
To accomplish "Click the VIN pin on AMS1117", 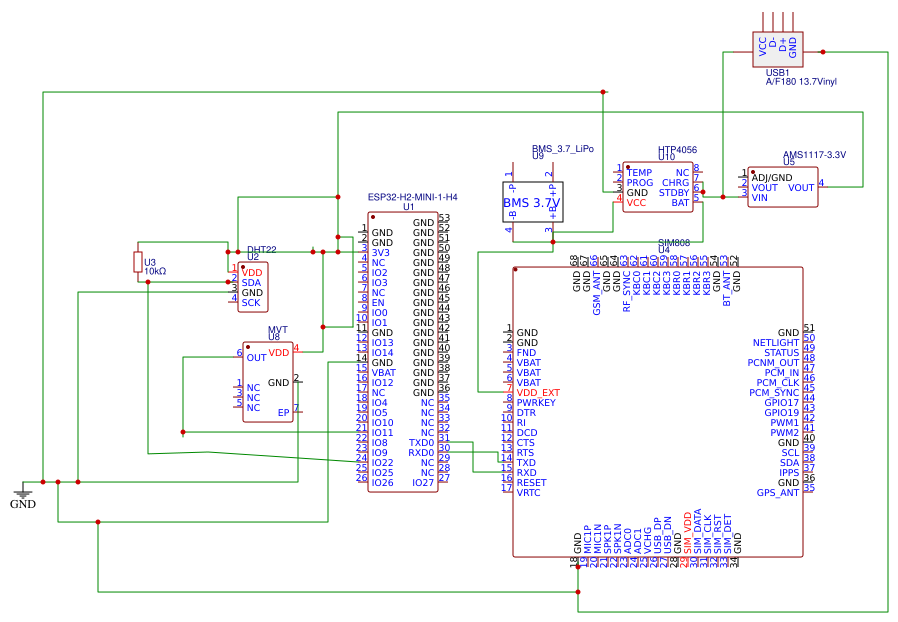I will click(x=759, y=198).
